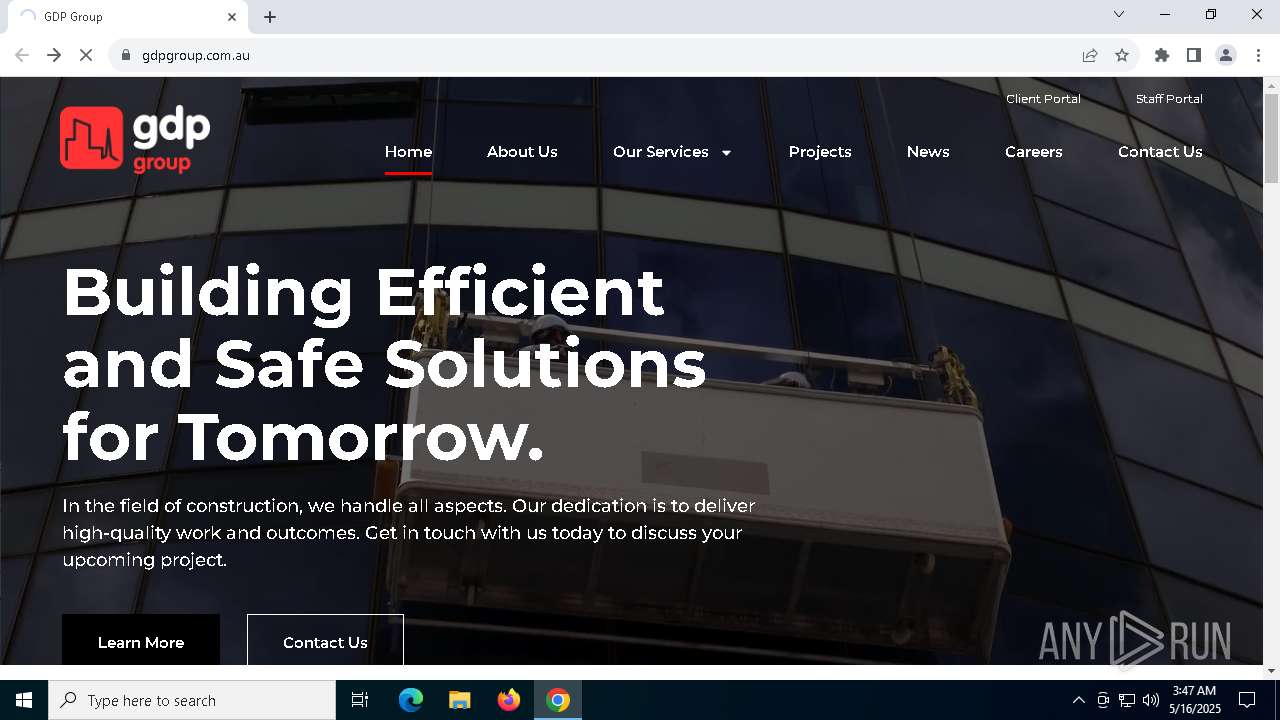Select the Home menu item
Screen dimensions: 1280x720
pyautogui.click(x=408, y=152)
